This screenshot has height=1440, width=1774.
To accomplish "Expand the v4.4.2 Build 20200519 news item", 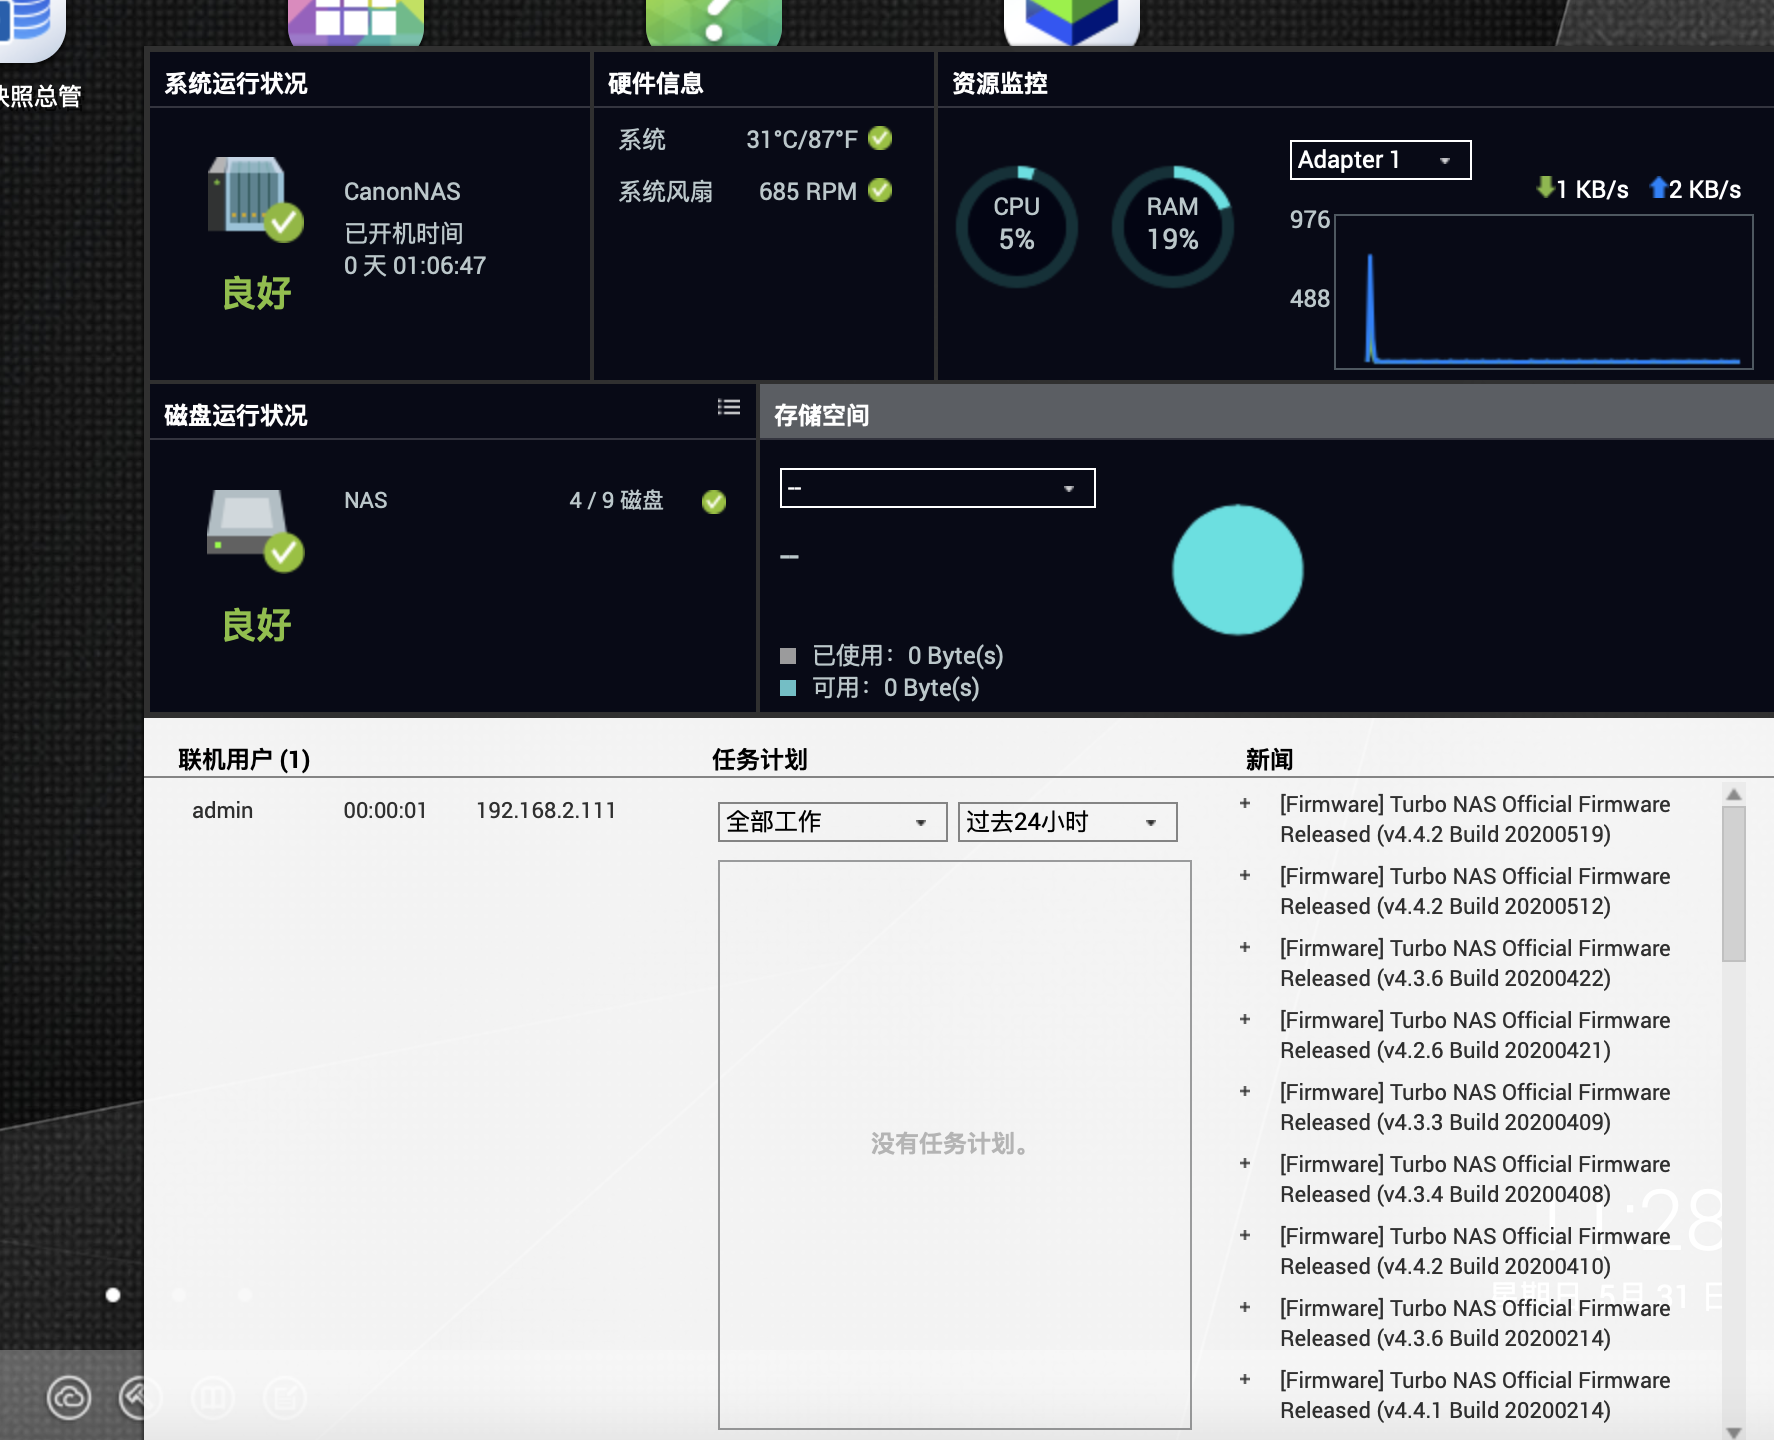I will pyautogui.click(x=1245, y=804).
